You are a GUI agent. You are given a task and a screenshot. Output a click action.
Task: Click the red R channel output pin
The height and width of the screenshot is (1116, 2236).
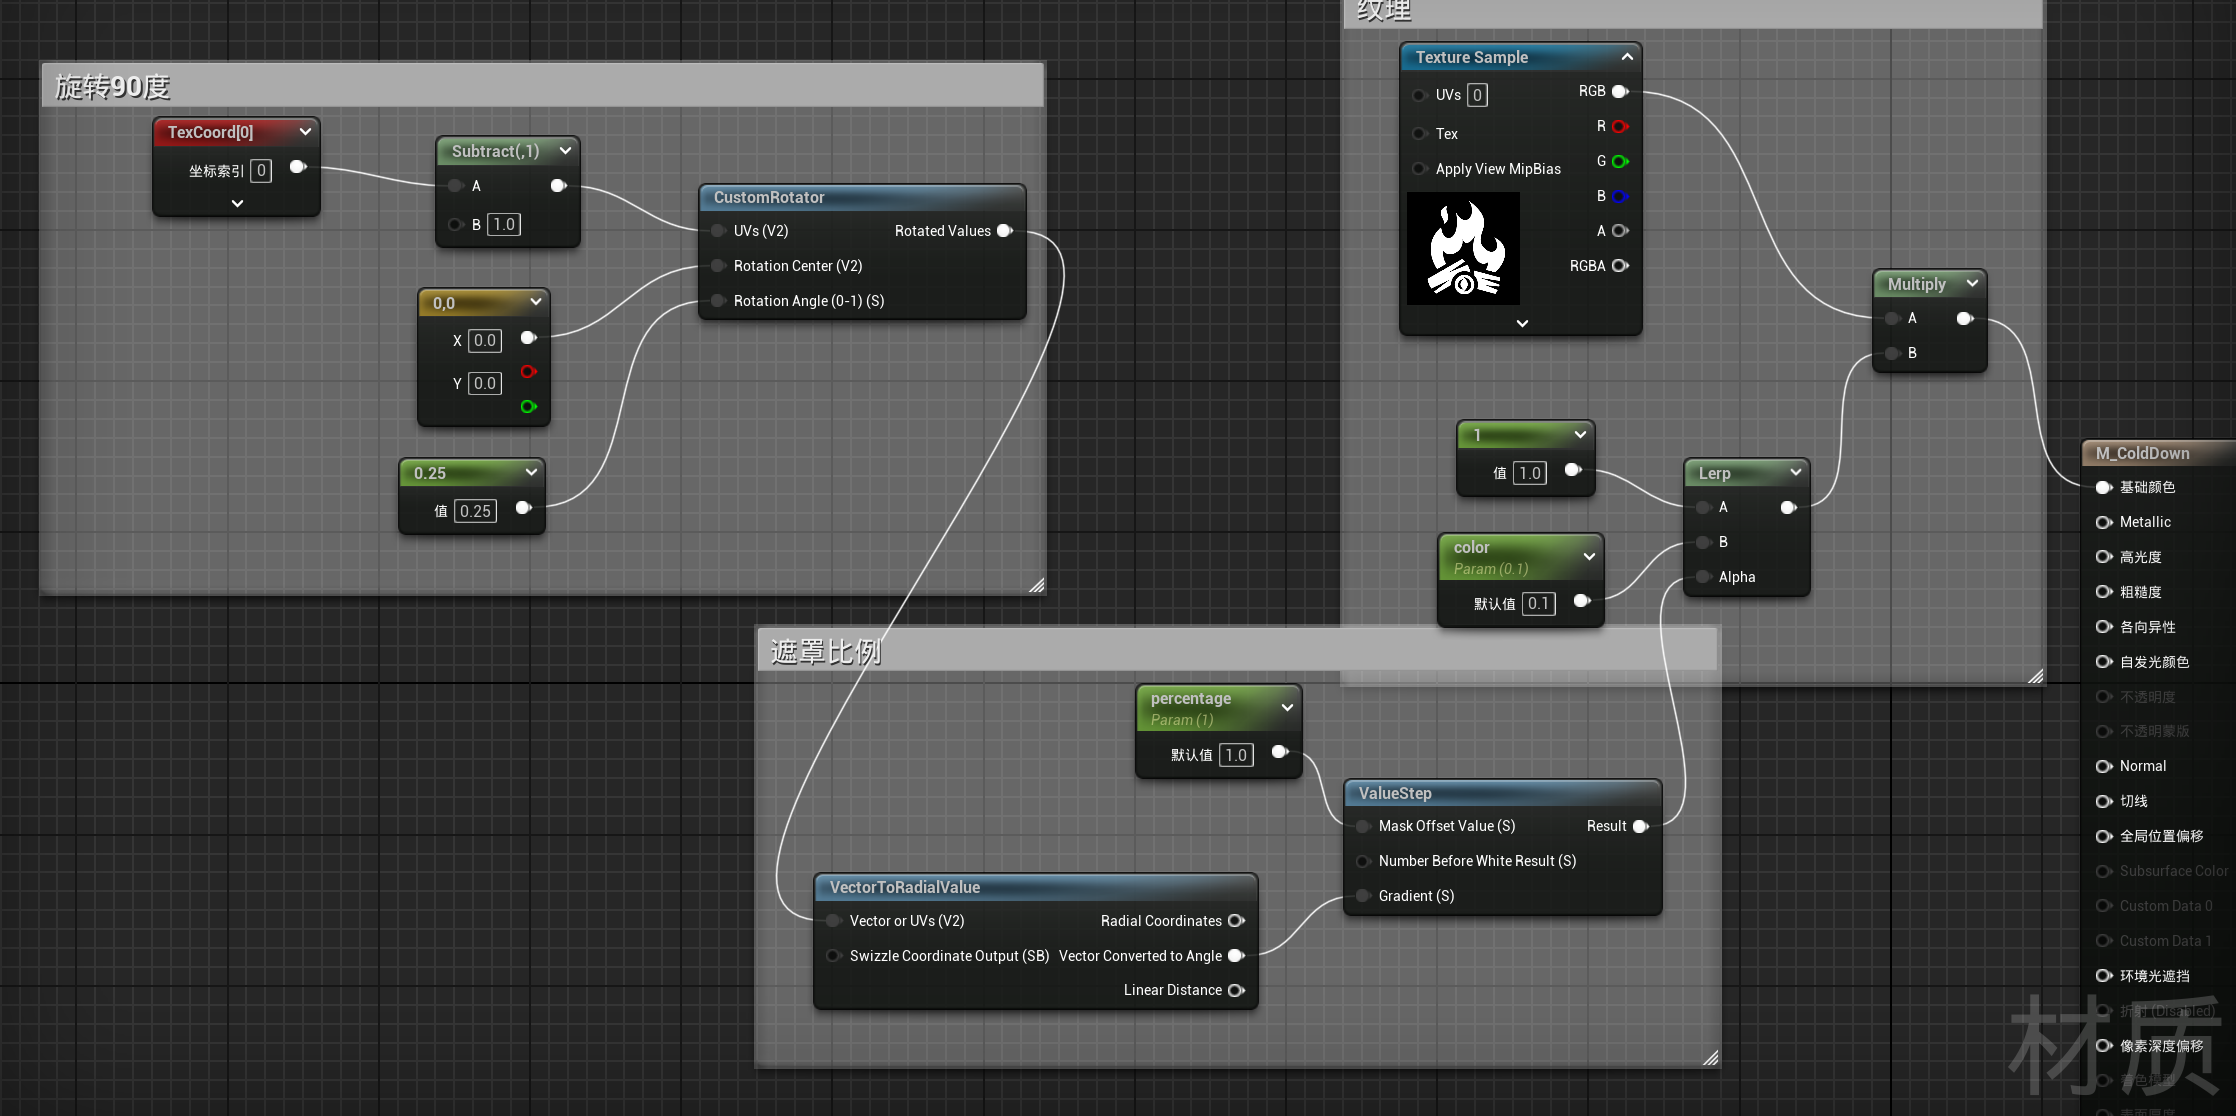pos(1620,127)
